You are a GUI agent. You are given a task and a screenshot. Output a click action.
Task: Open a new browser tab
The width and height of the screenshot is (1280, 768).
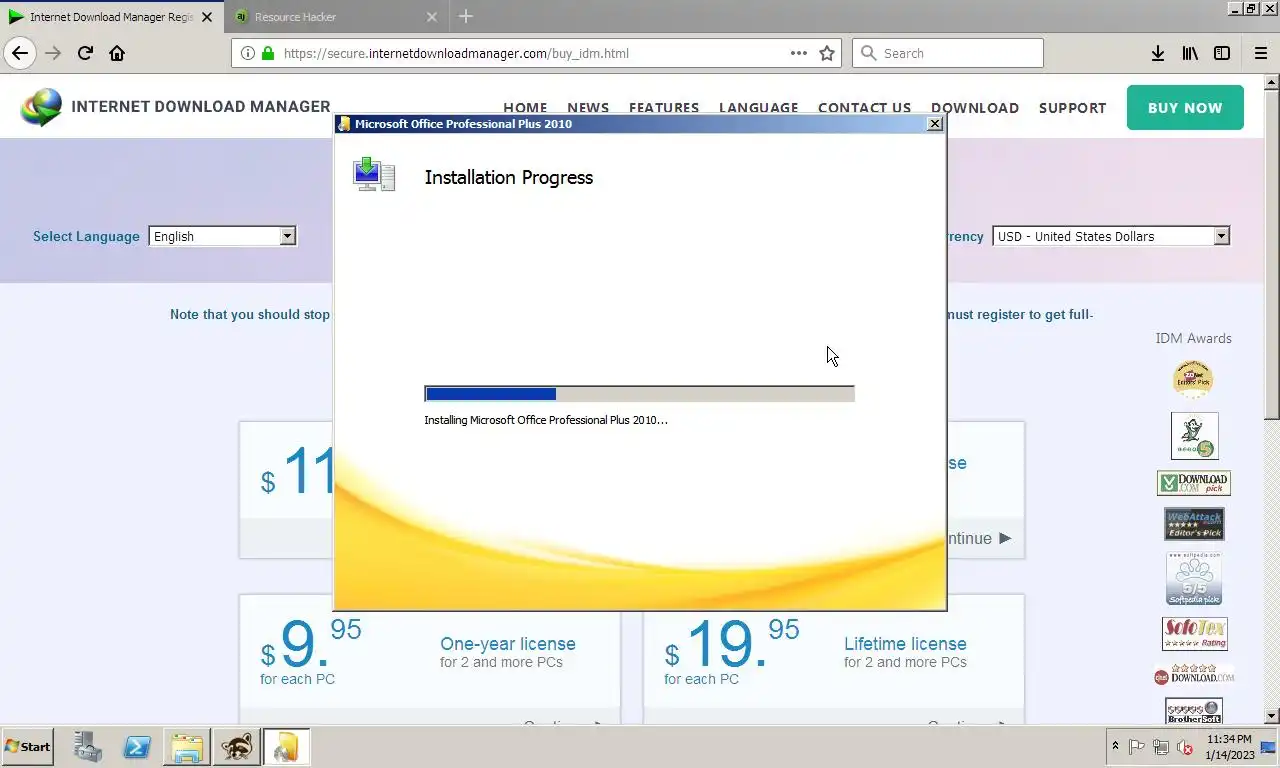pyautogui.click(x=465, y=16)
